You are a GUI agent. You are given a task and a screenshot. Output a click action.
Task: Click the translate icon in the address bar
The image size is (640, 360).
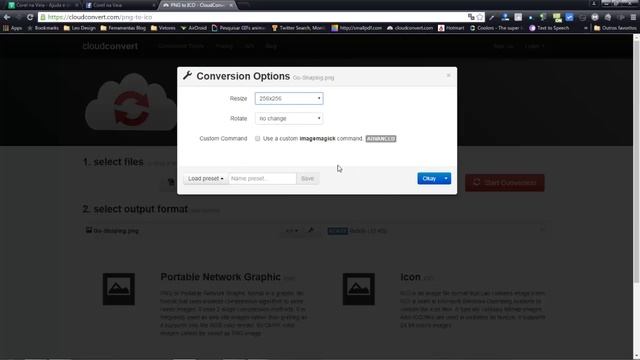coord(471,17)
